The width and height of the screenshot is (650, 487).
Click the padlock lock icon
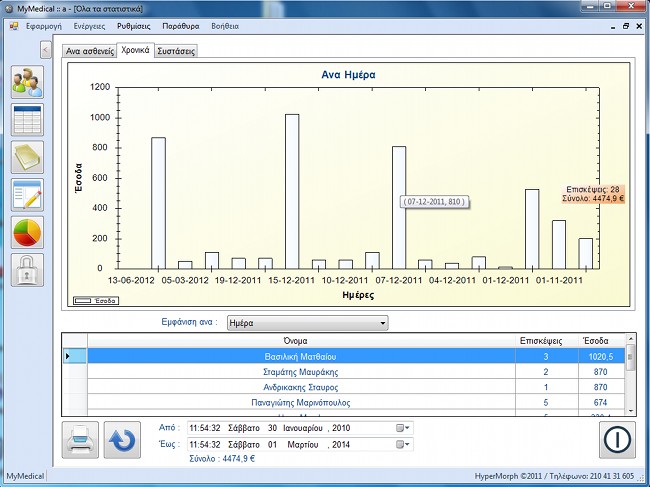(x=28, y=270)
